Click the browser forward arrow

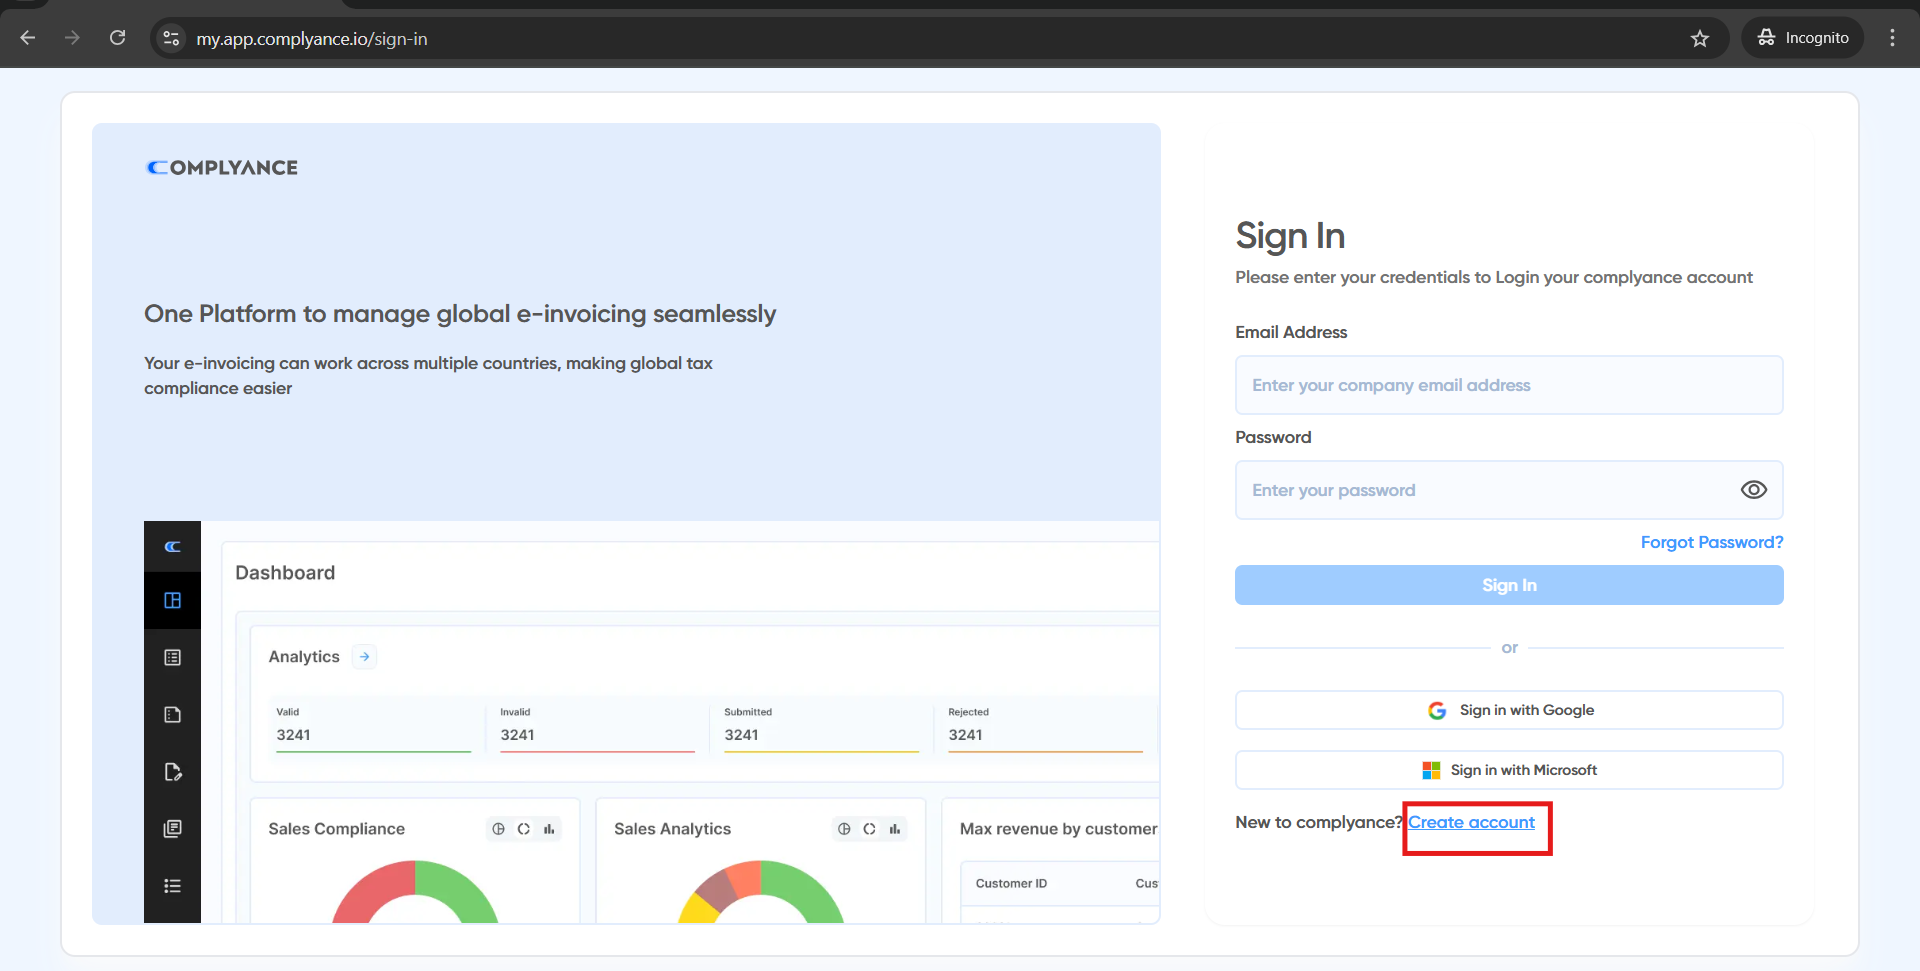pos(72,38)
